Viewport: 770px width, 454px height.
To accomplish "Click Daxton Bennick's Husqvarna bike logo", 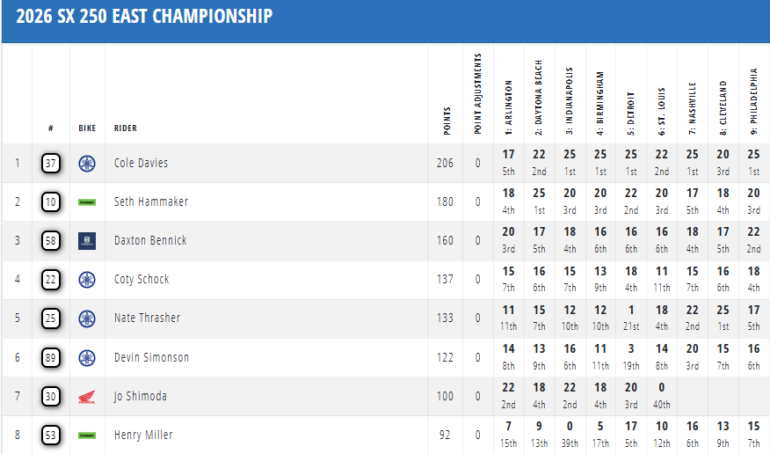I will 87,241.
